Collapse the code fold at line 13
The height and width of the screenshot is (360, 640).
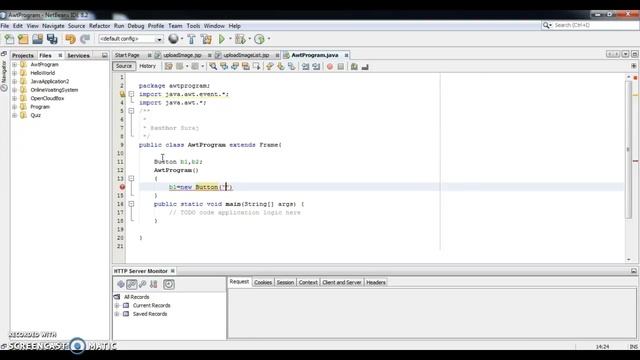tap(131, 178)
